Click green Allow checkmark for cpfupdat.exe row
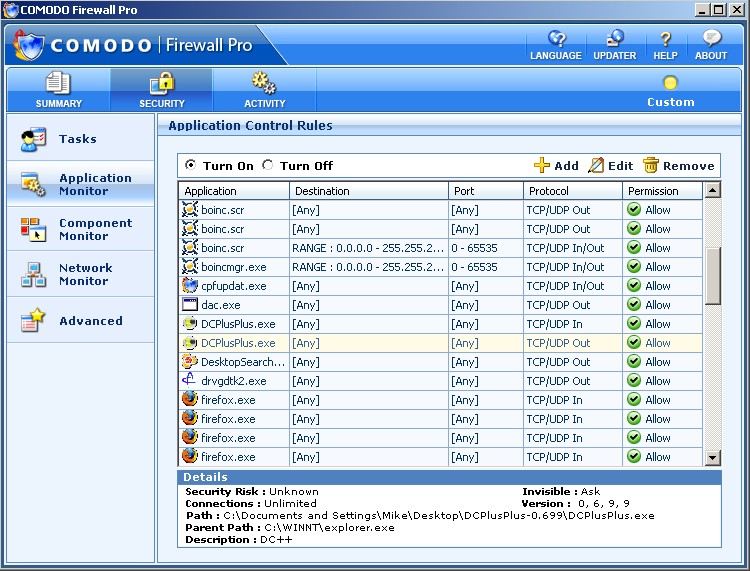750x571 pixels. [634, 286]
